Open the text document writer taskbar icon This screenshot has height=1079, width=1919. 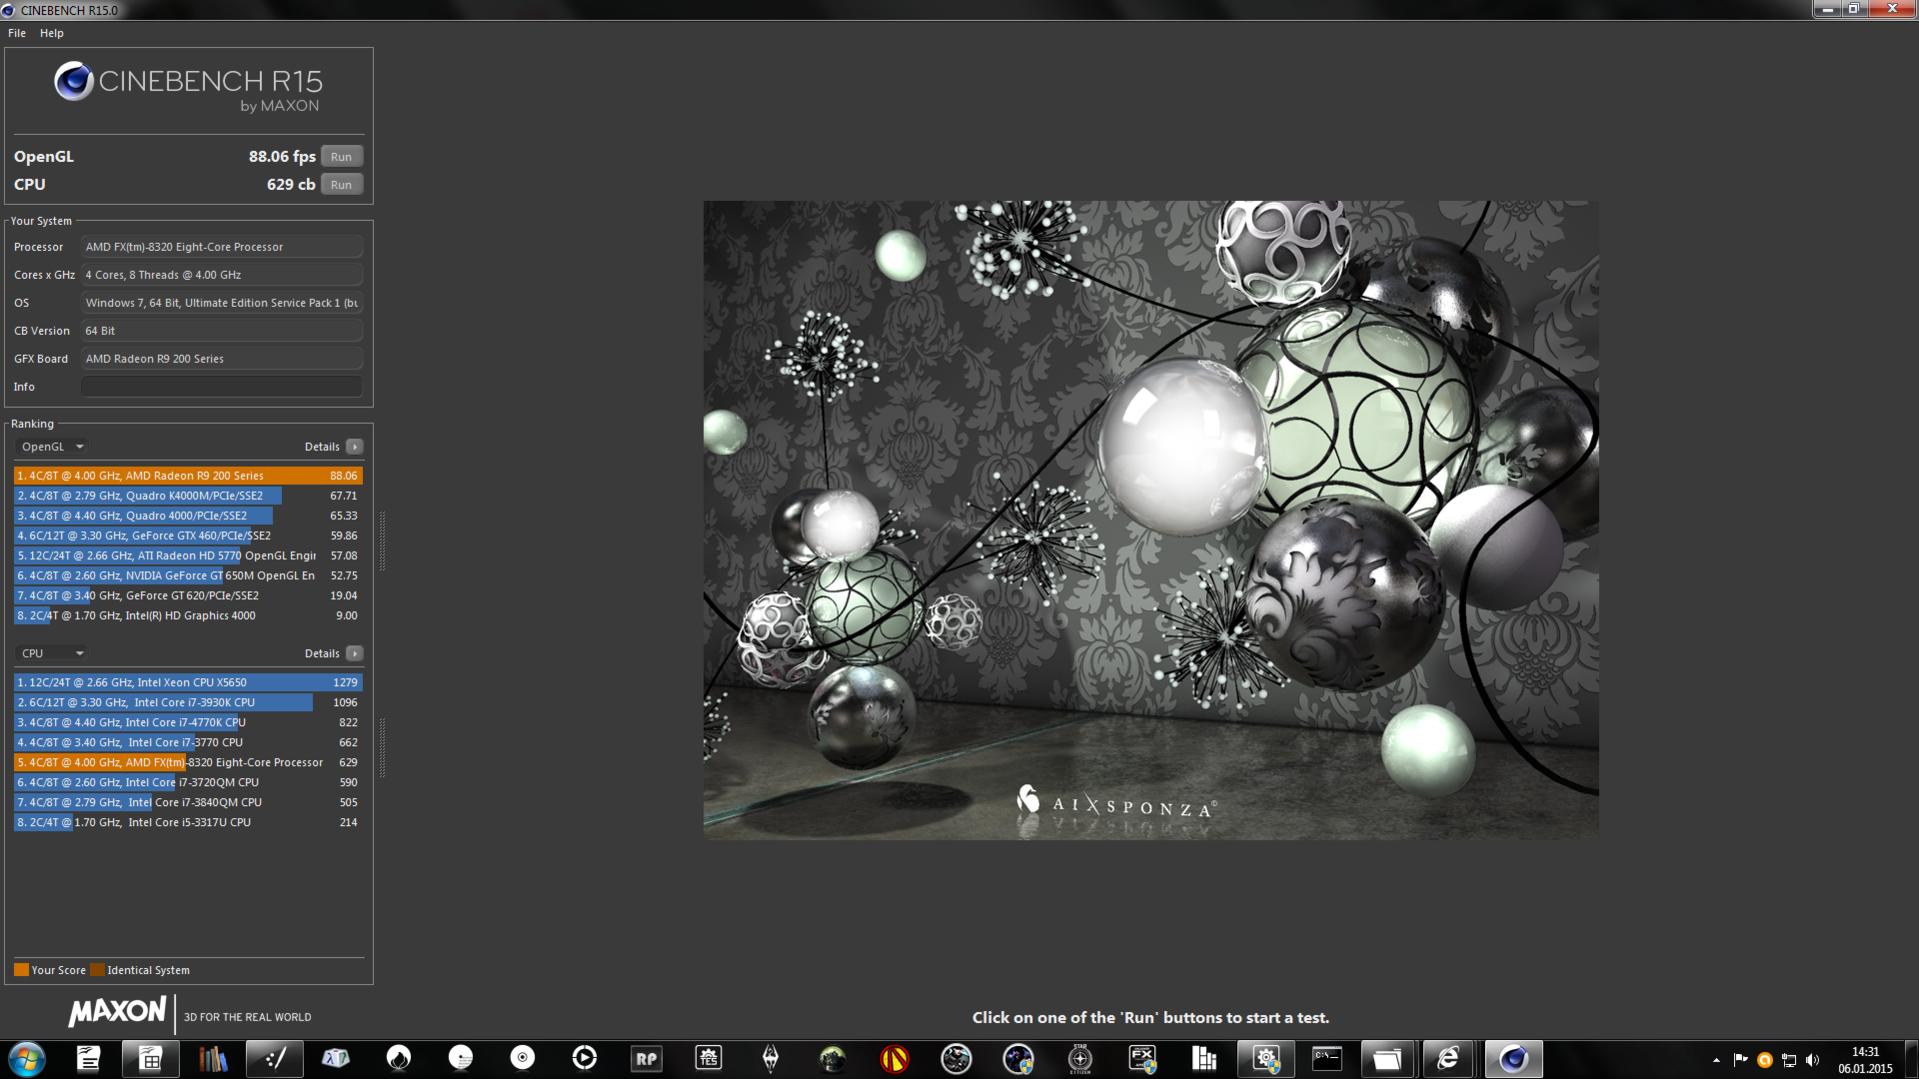point(88,1058)
